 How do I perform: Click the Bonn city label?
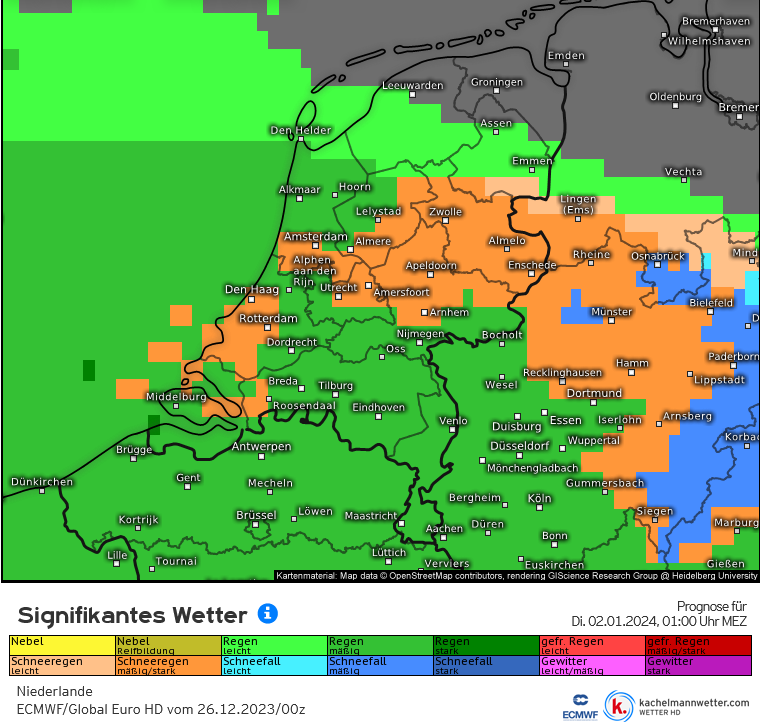[x=554, y=535]
